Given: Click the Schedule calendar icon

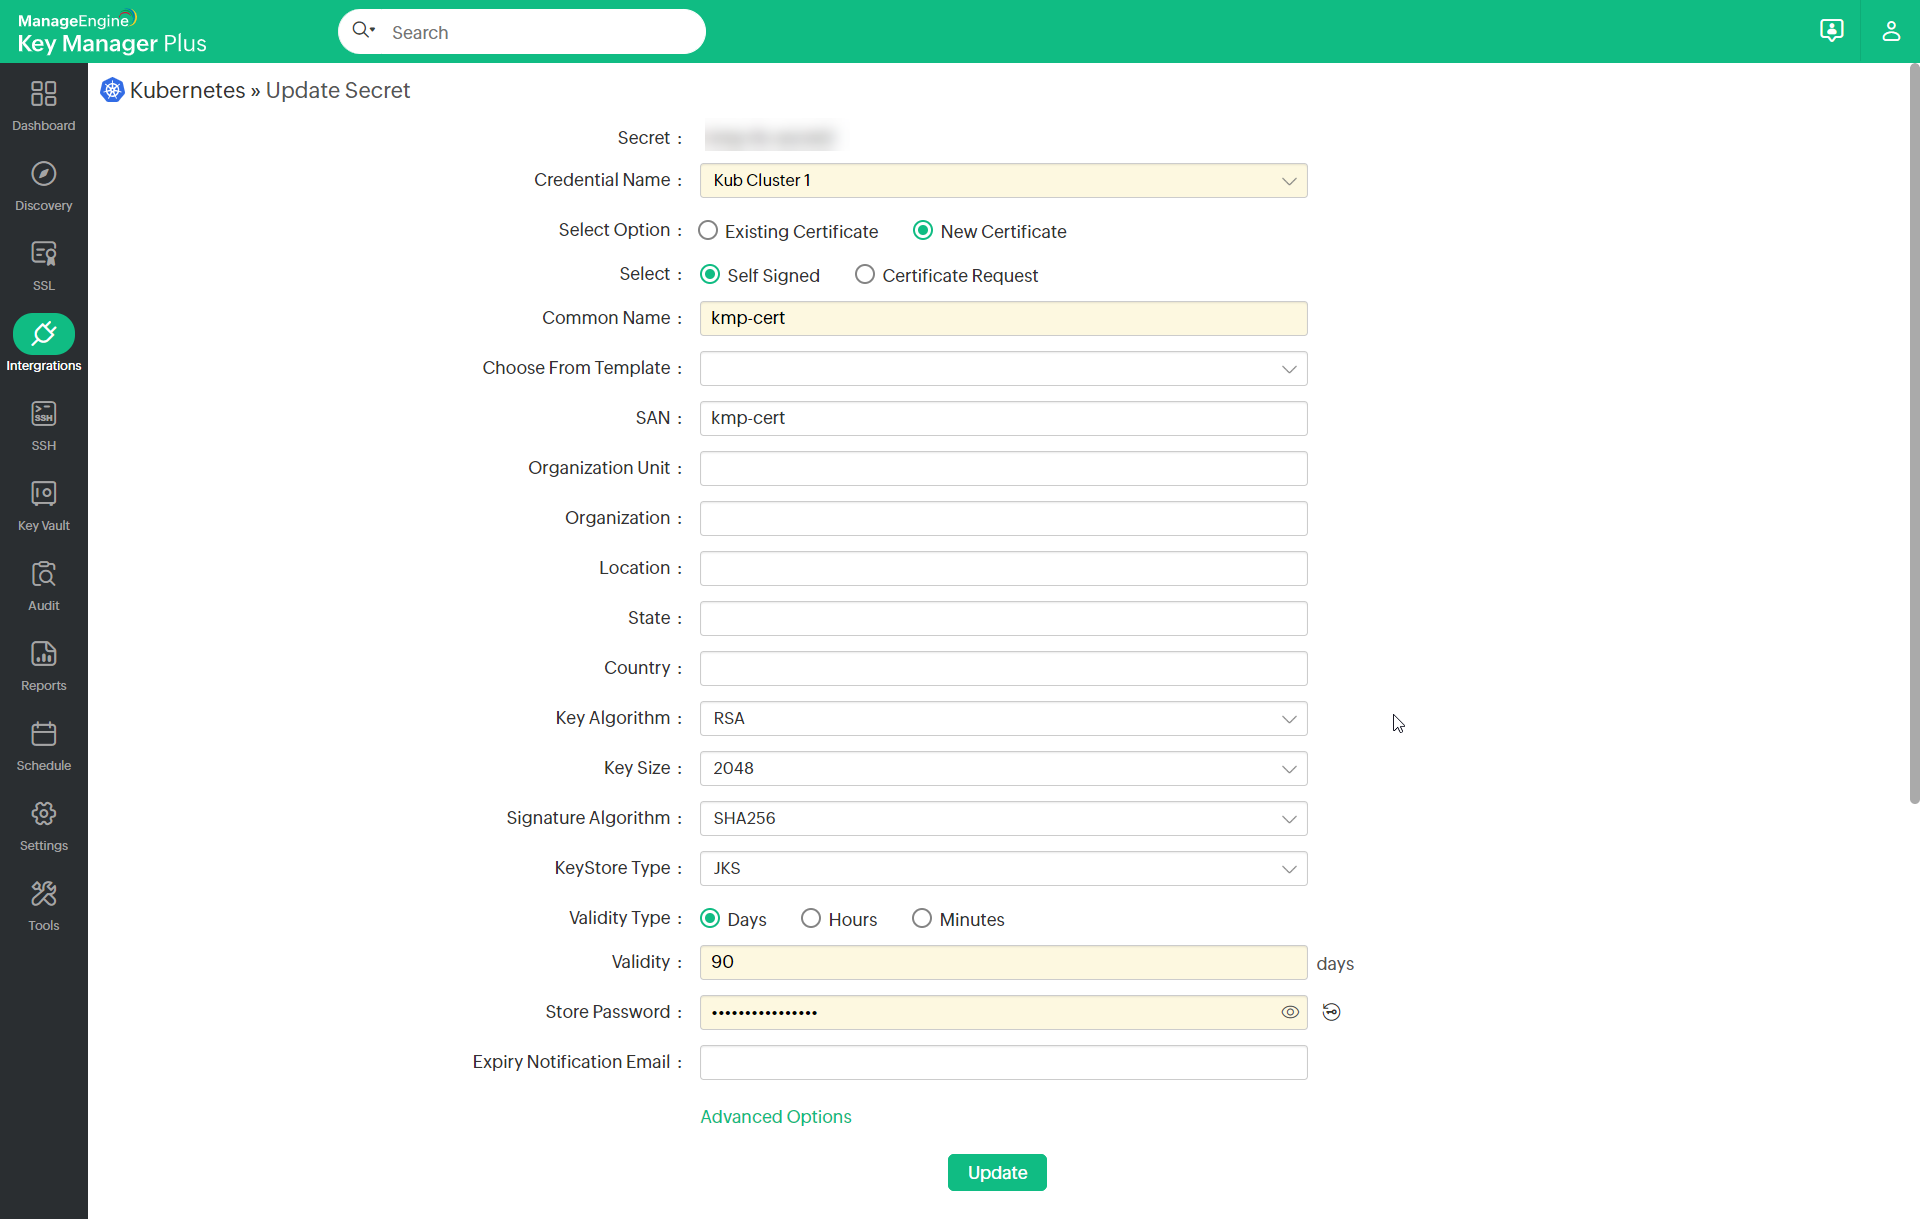Looking at the screenshot, I should [x=43, y=734].
